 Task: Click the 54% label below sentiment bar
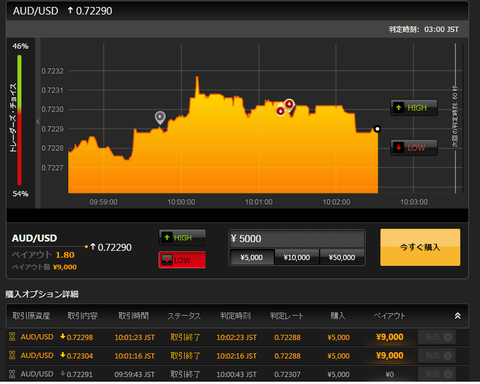[x=20, y=194]
